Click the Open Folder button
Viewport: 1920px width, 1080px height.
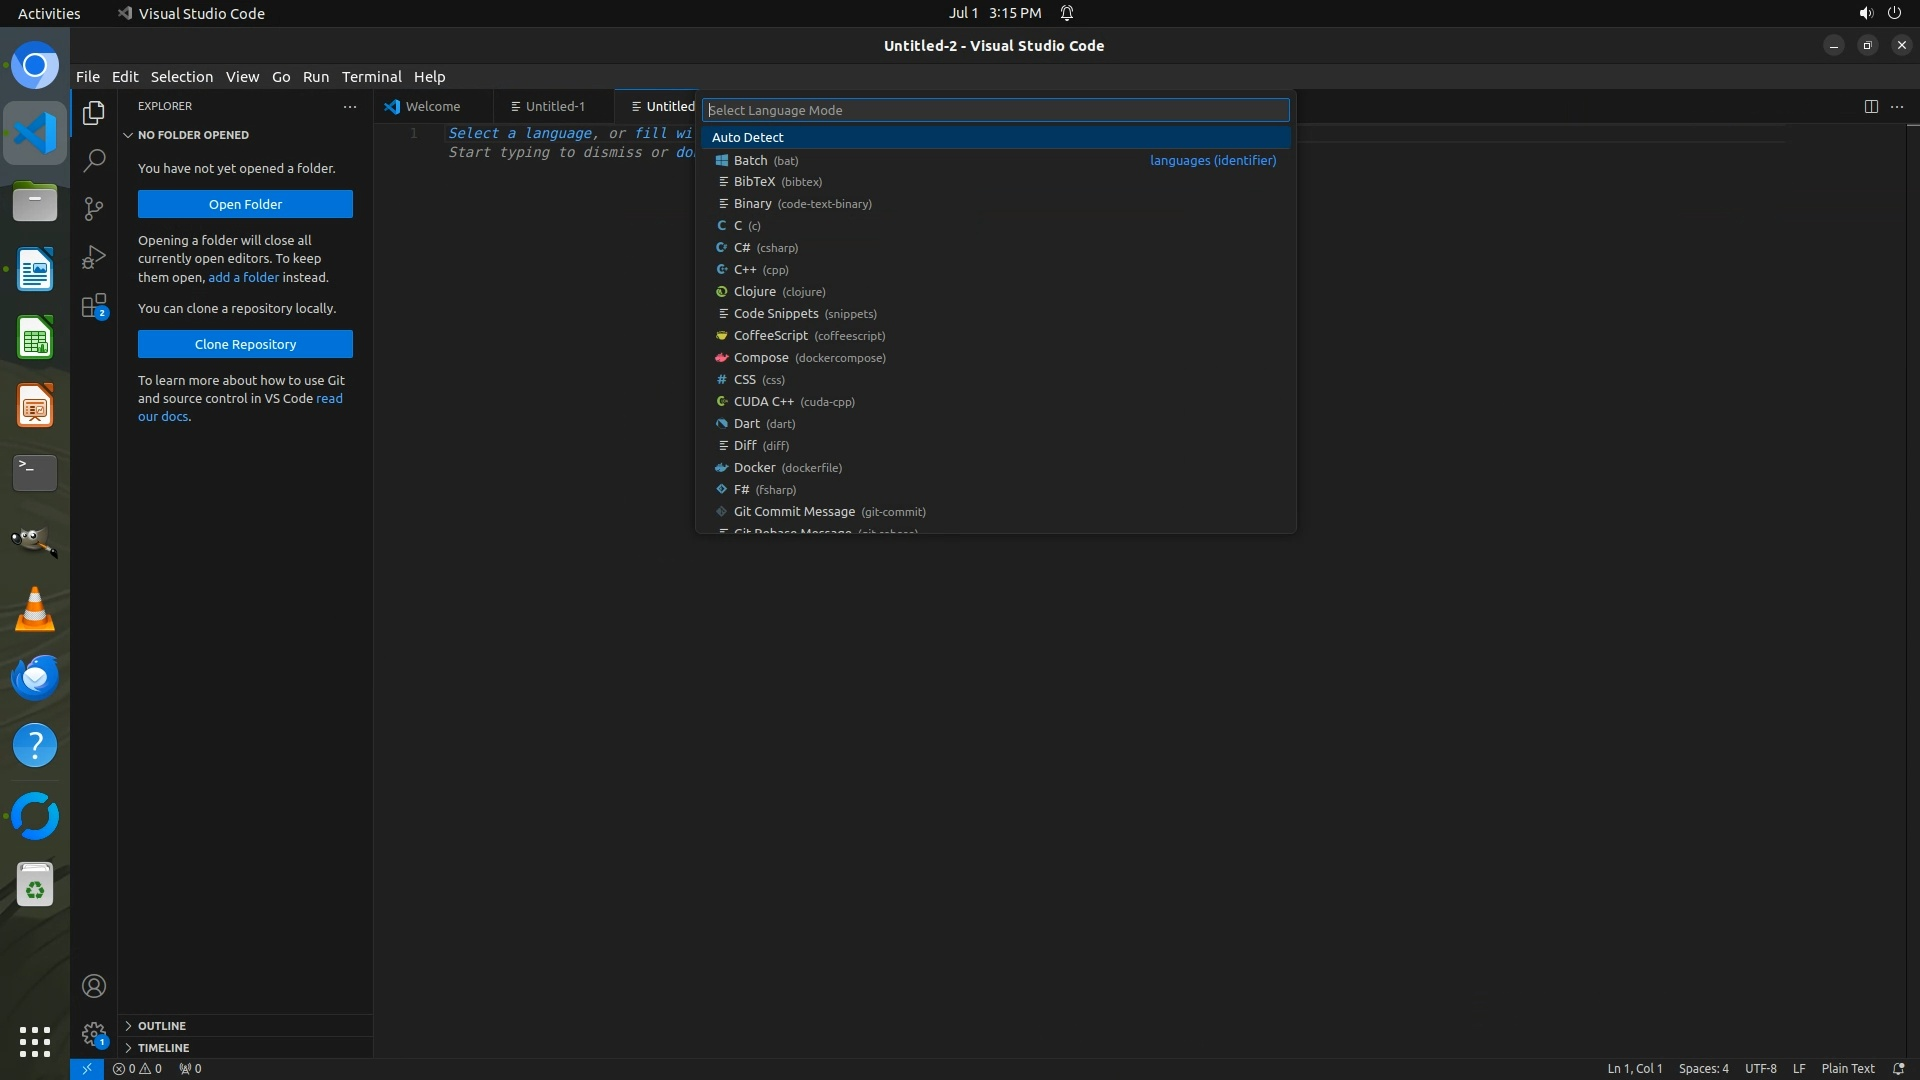[245, 204]
